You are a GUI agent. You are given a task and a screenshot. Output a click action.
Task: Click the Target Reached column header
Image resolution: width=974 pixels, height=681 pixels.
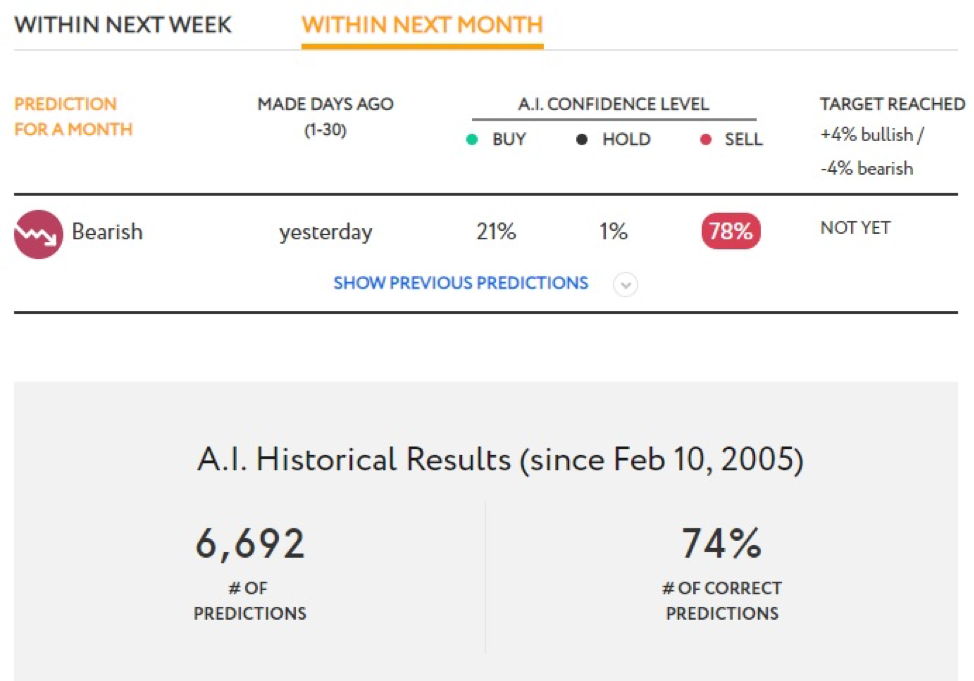[x=893, y=104]
